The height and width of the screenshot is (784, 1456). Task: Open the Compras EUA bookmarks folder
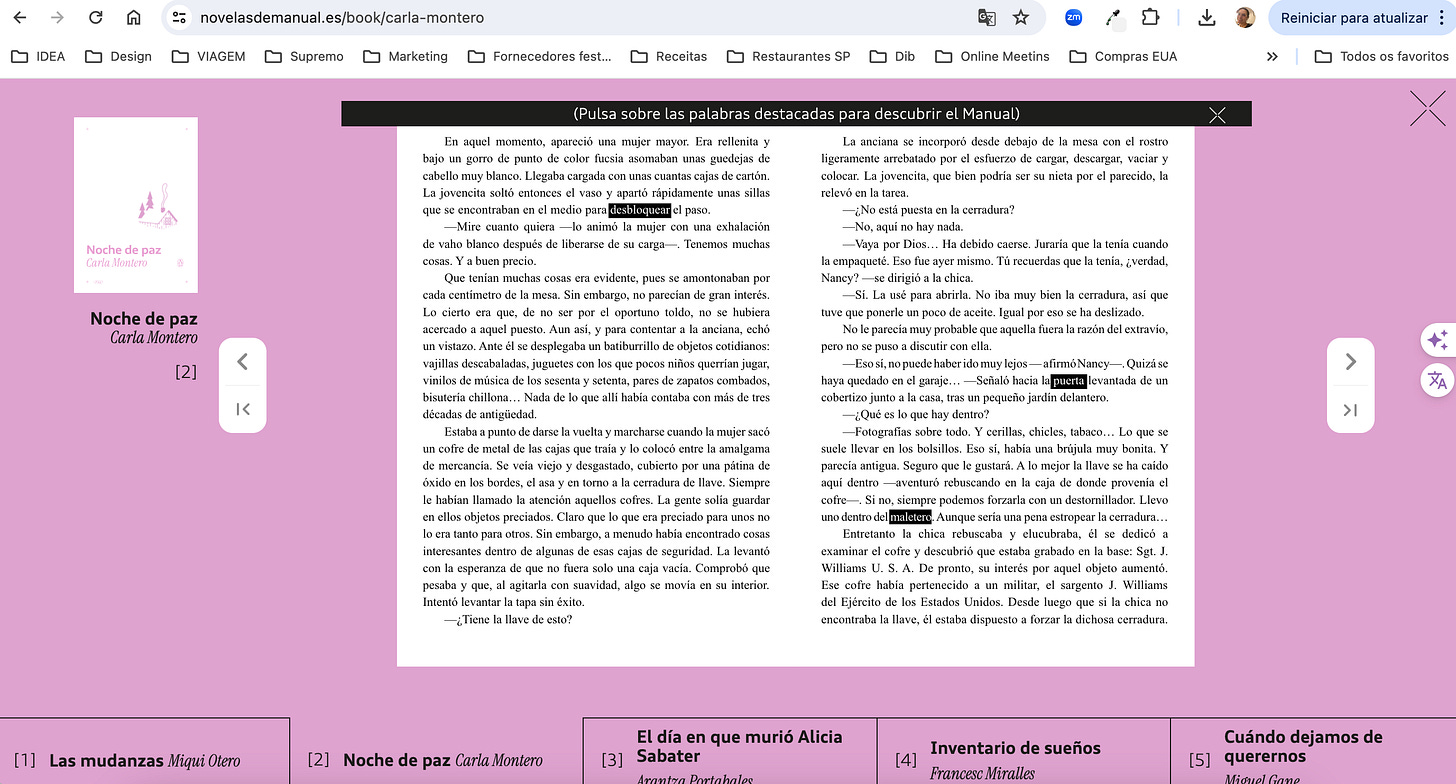coord(1123,56)
